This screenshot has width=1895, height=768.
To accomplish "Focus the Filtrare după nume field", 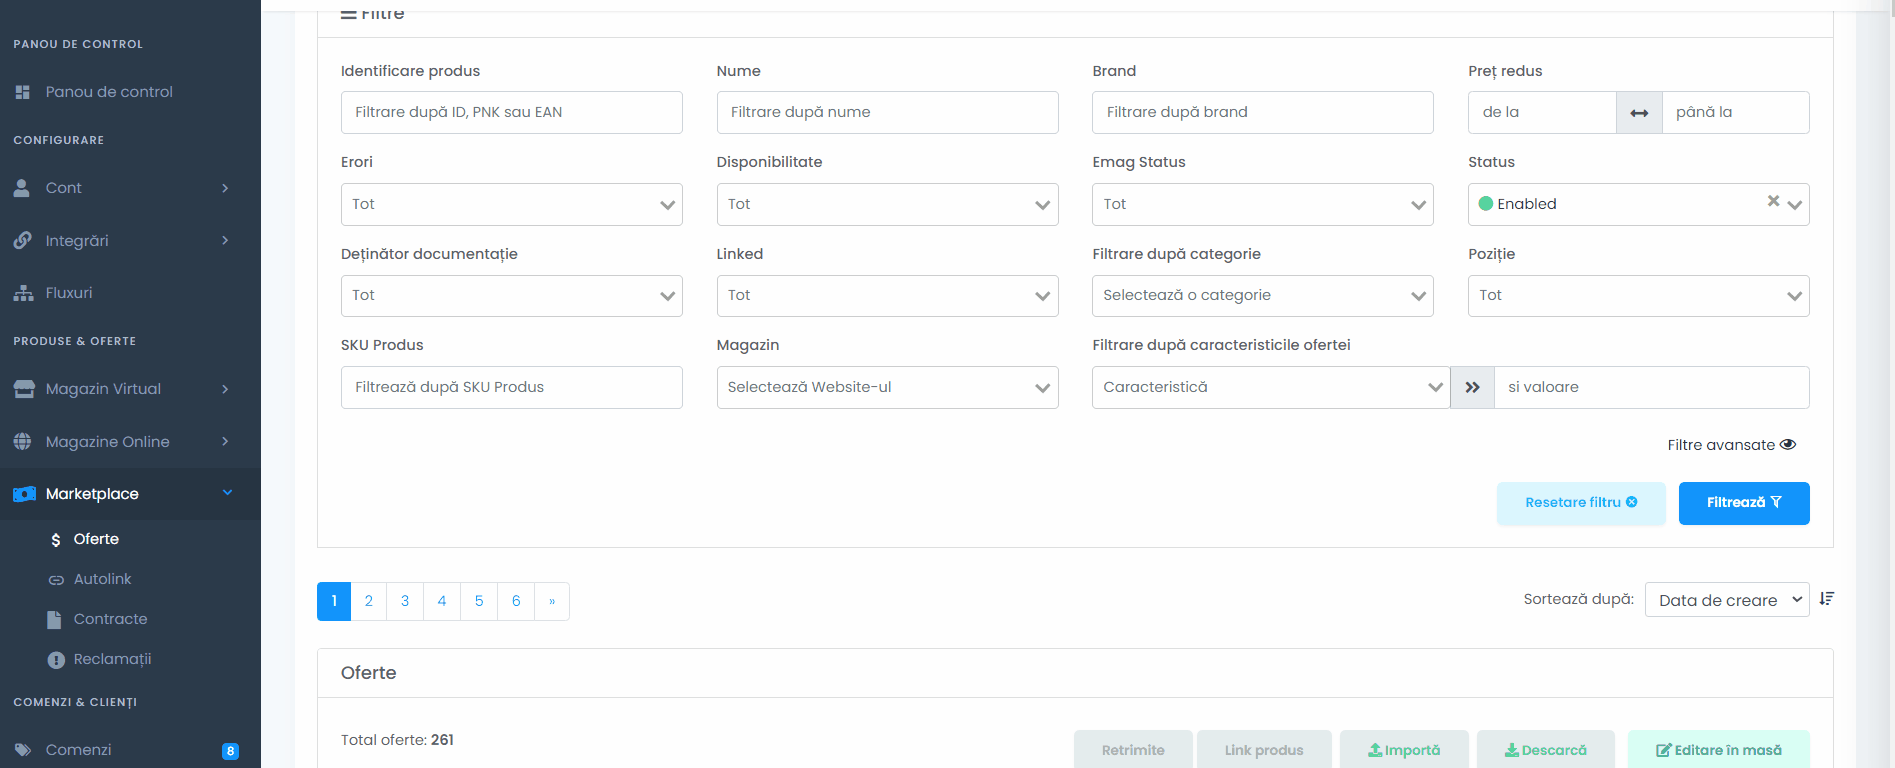I will click(888, 113).
